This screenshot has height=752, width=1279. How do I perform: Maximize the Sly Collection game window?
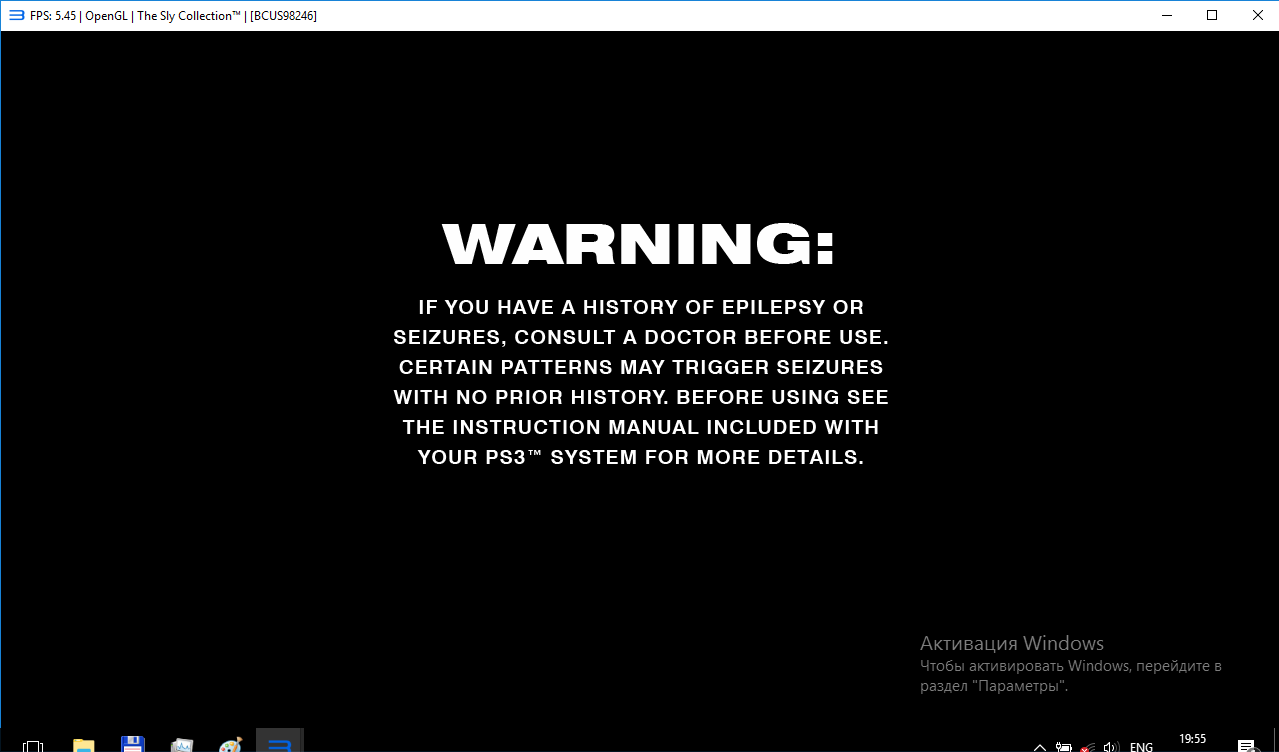[1212, 15]
